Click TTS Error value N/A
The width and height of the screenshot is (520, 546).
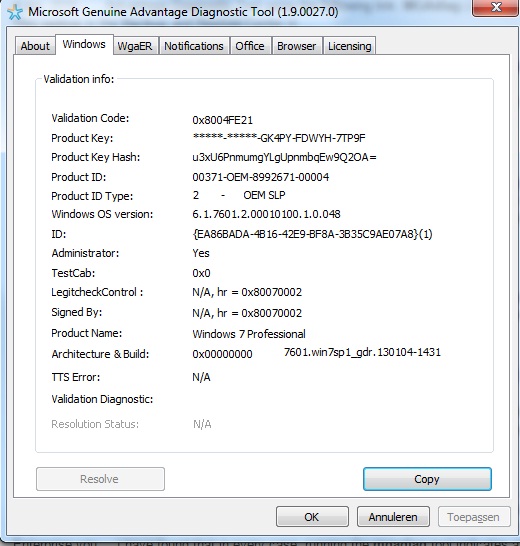[x=201, y=377]
